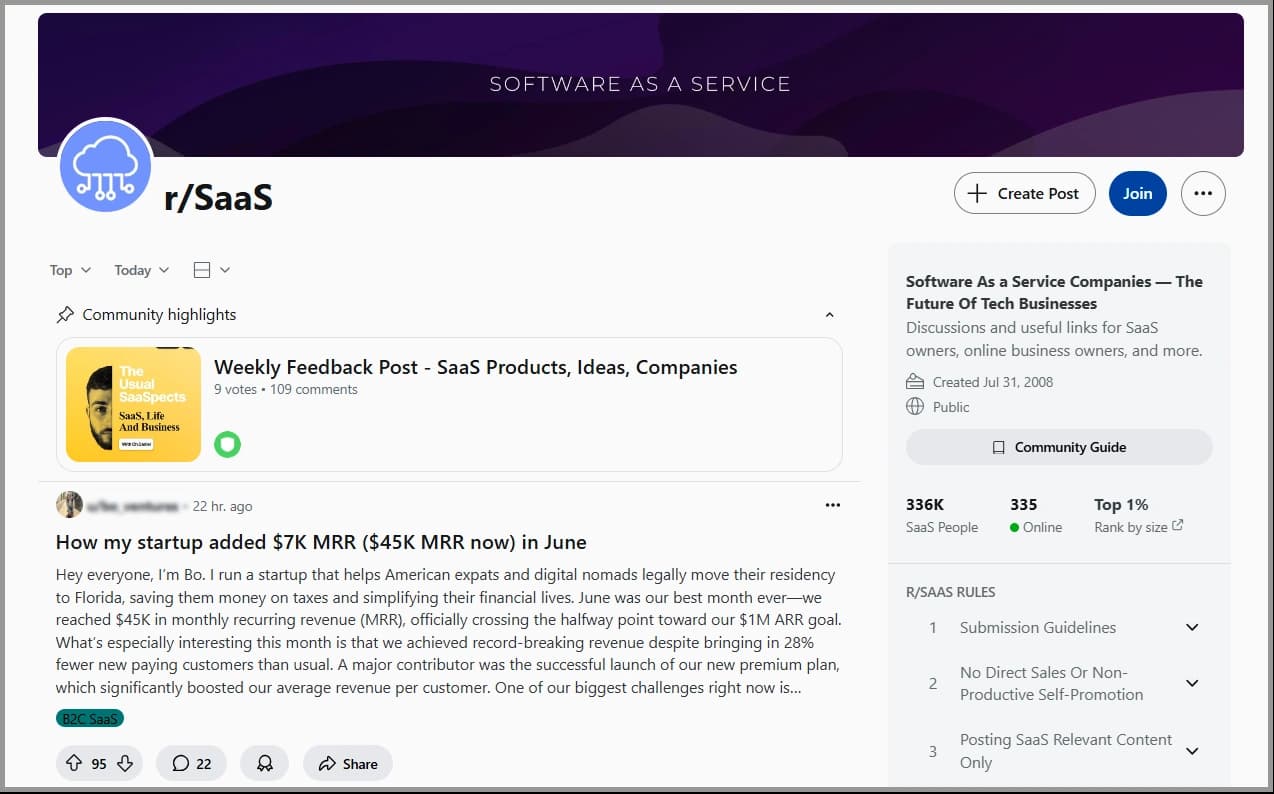
Task: Click the 336K SaaS People count
Action: pos(941,515)
